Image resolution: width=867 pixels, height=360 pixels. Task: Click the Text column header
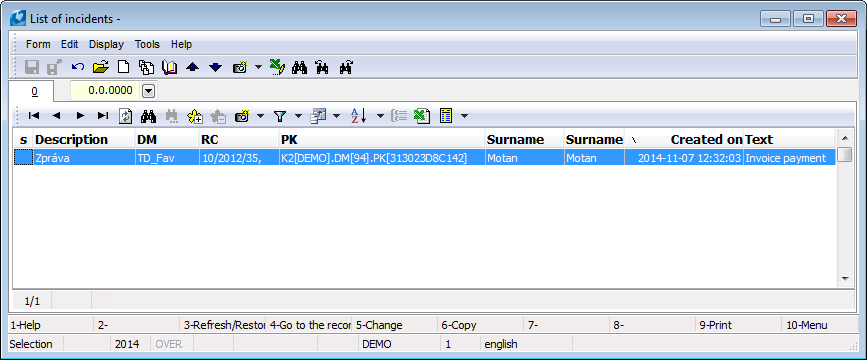point(790,139)
